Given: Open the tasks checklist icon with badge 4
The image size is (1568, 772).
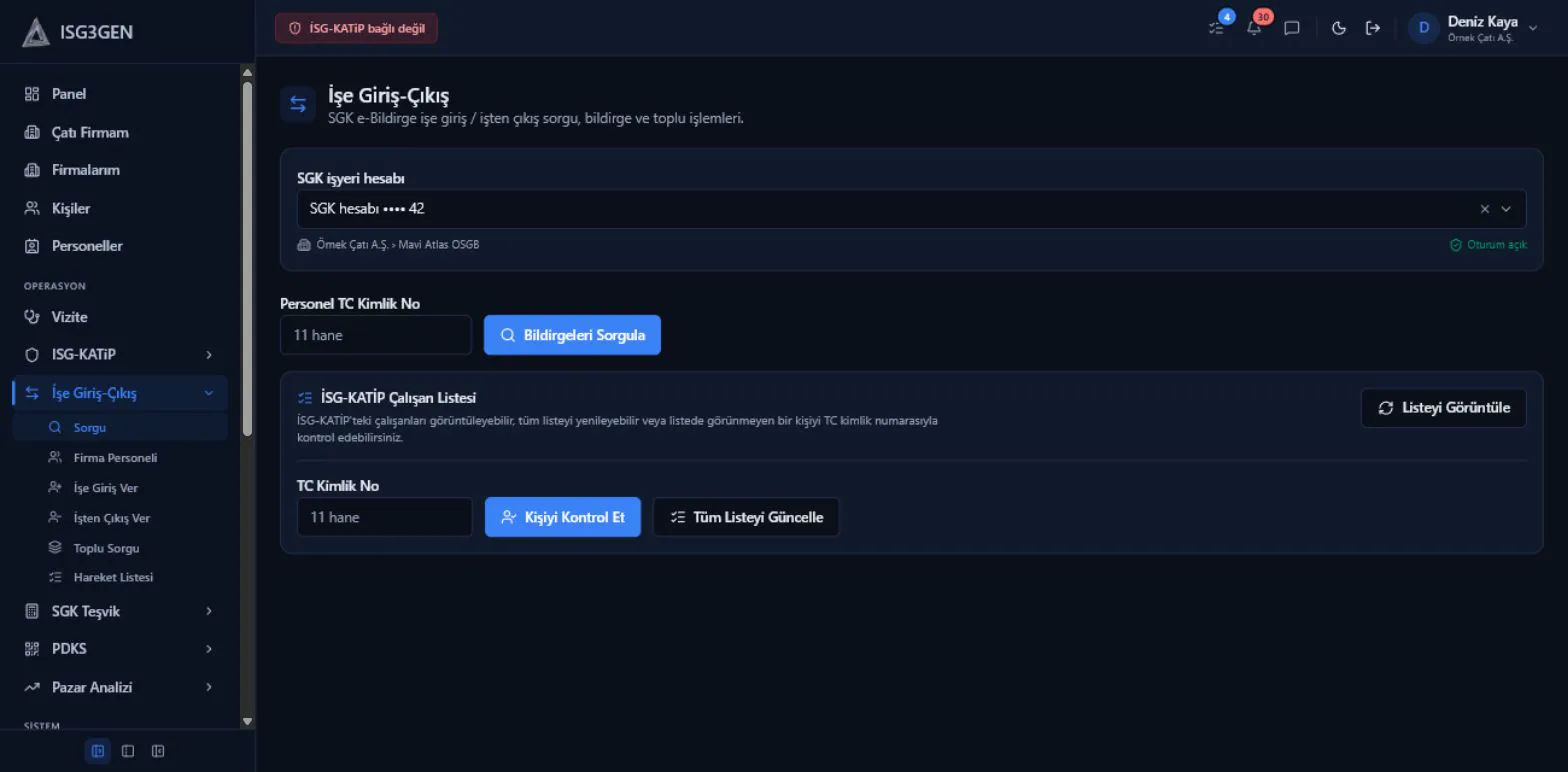Looking at the screenshot, I should coord(1216,28).
